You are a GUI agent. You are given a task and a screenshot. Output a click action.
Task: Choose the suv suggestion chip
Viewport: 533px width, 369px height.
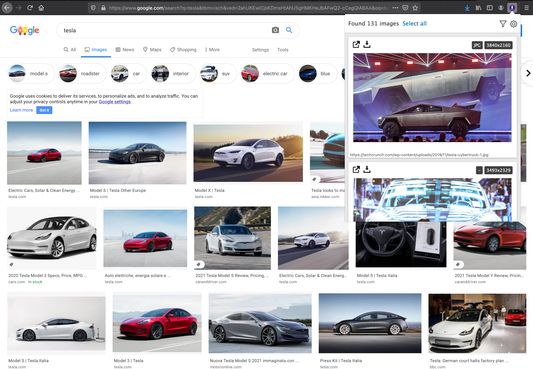pyautogui.click(x=217, y=73)
